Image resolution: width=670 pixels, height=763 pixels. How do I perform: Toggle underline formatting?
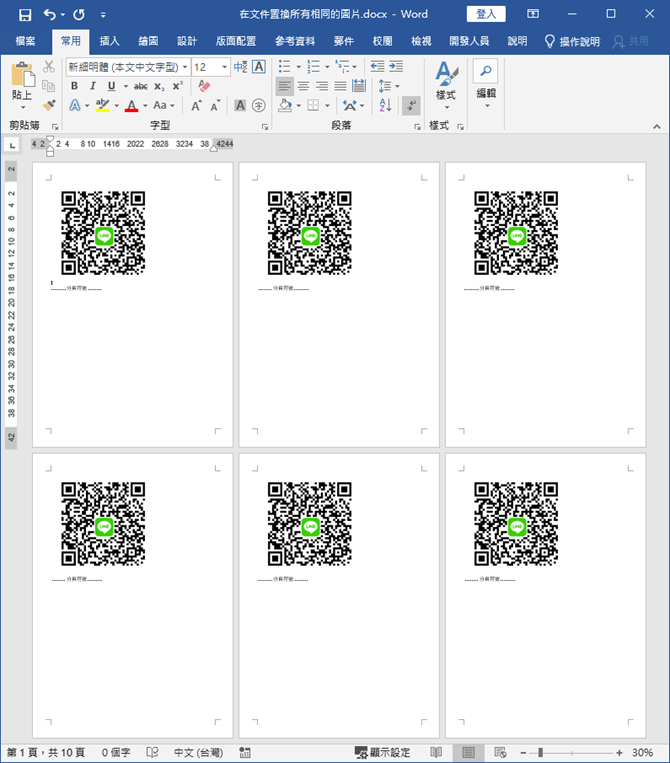[x=111, y=86]
